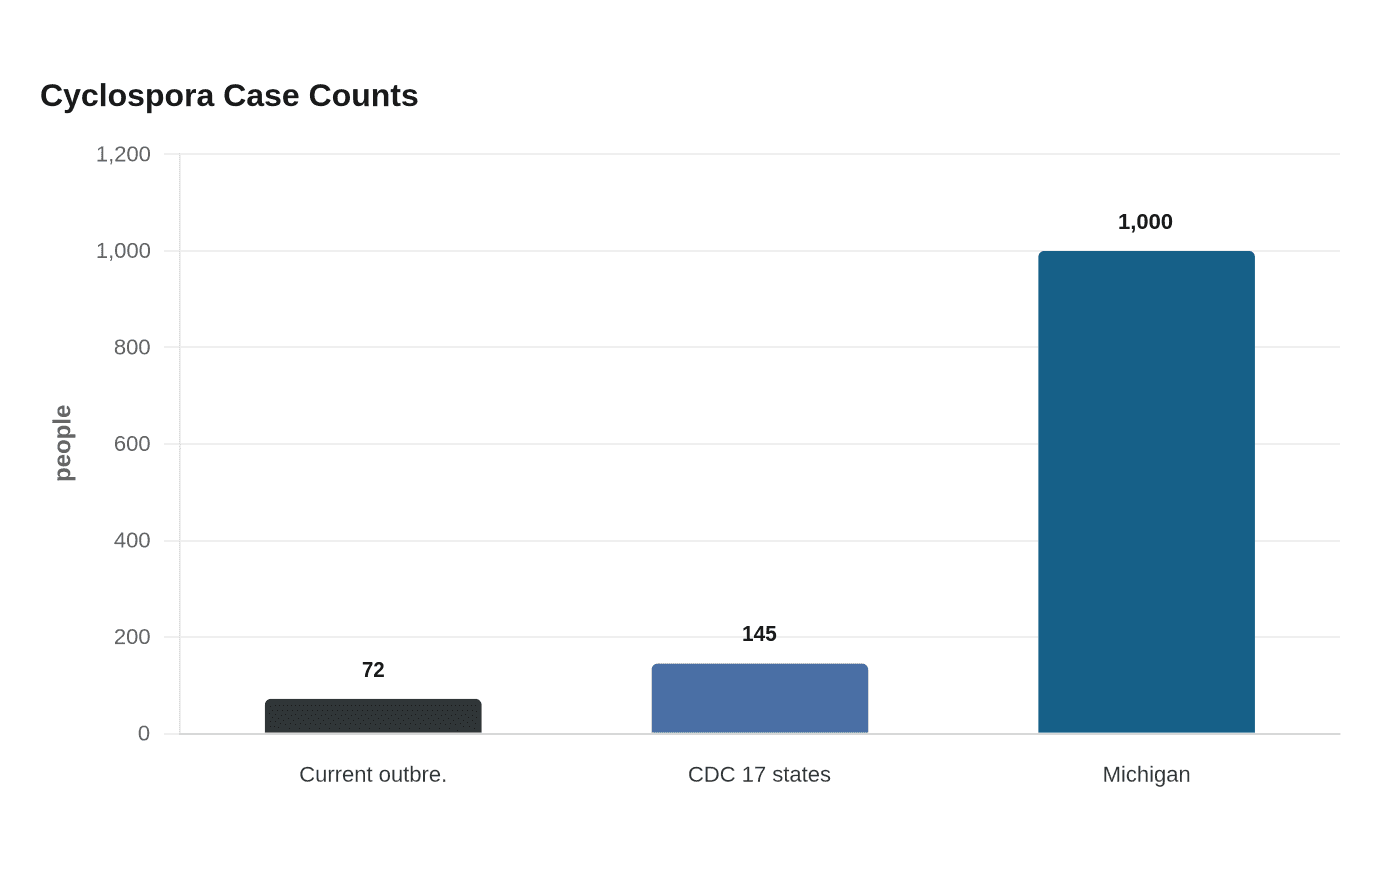This screenshot has width=1400, height=880.
Task: Click the 0 y-axis tick label
Action: (x=144, y=734)
